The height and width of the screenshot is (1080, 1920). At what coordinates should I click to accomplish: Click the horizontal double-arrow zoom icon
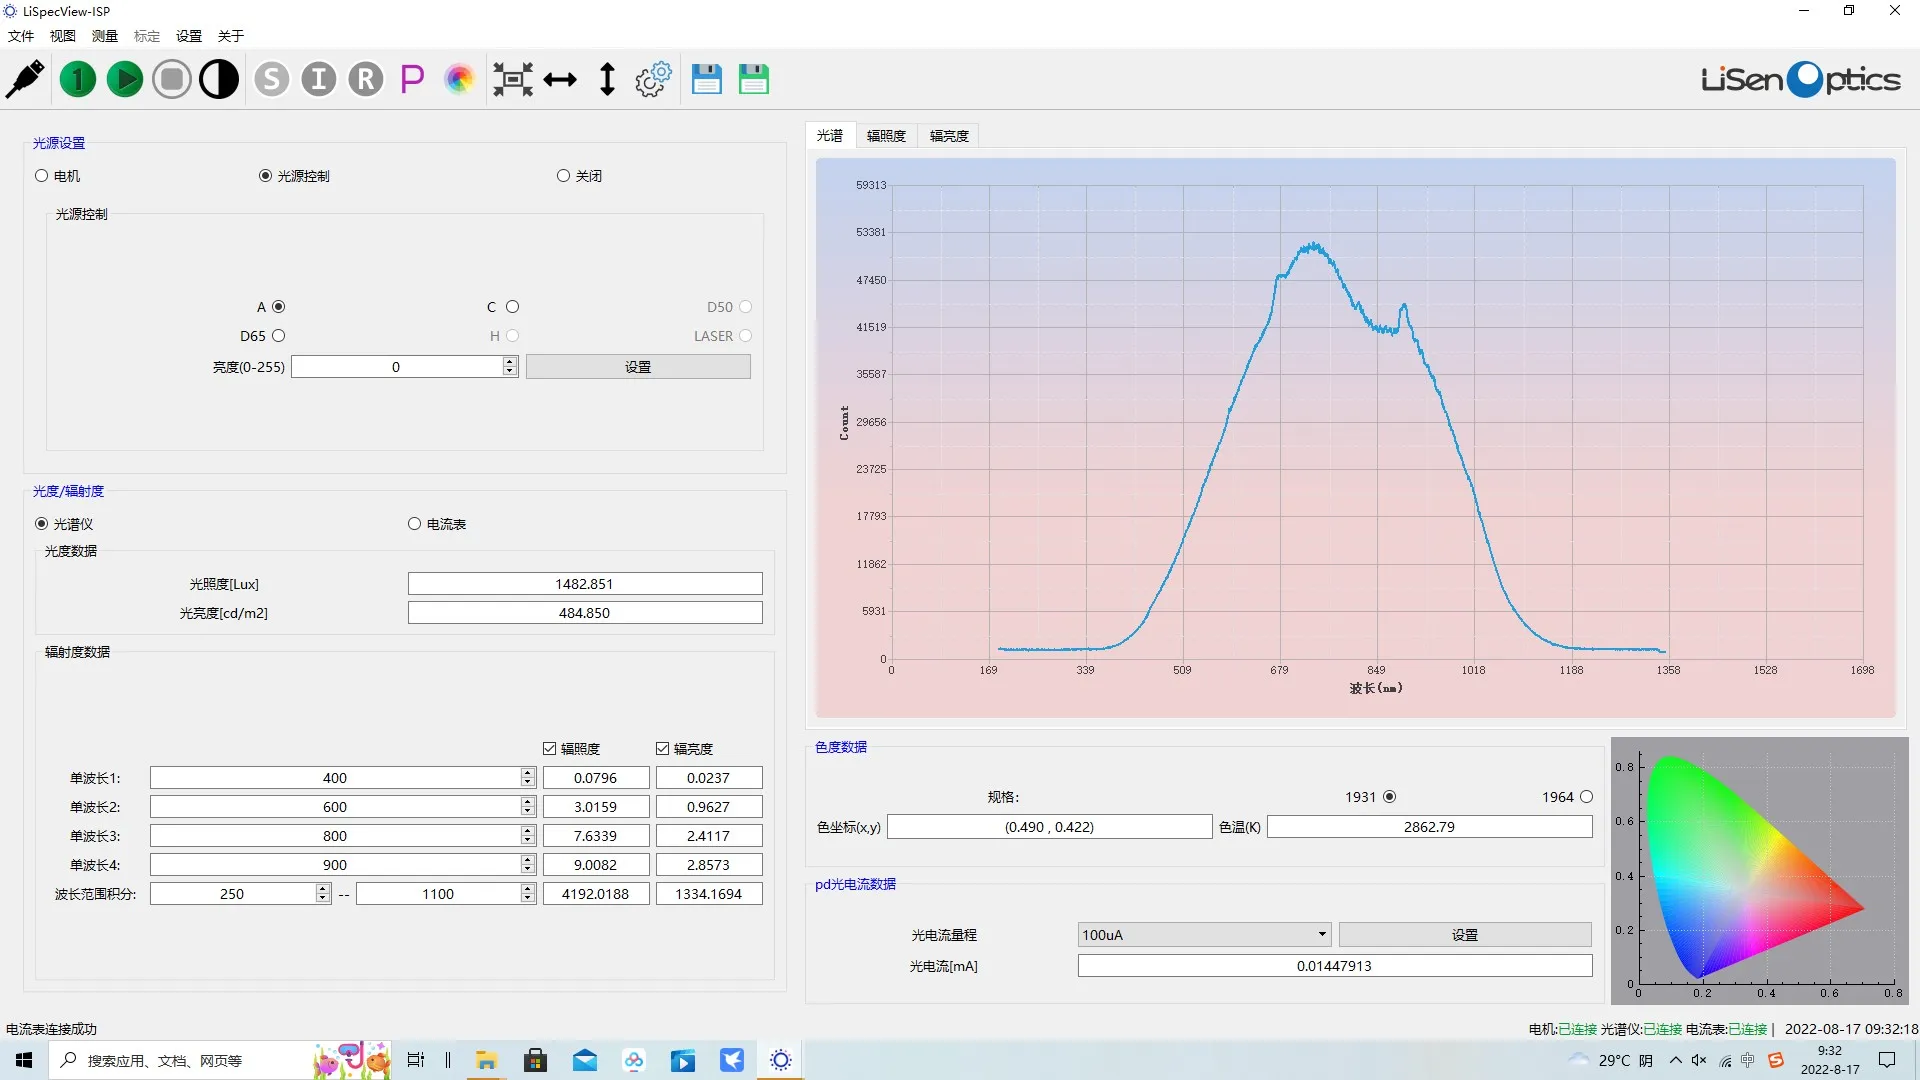560,79
